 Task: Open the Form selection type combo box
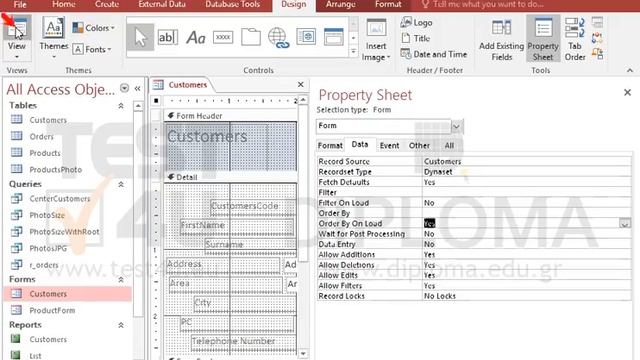pyautogui.click(x=456, y=127)
